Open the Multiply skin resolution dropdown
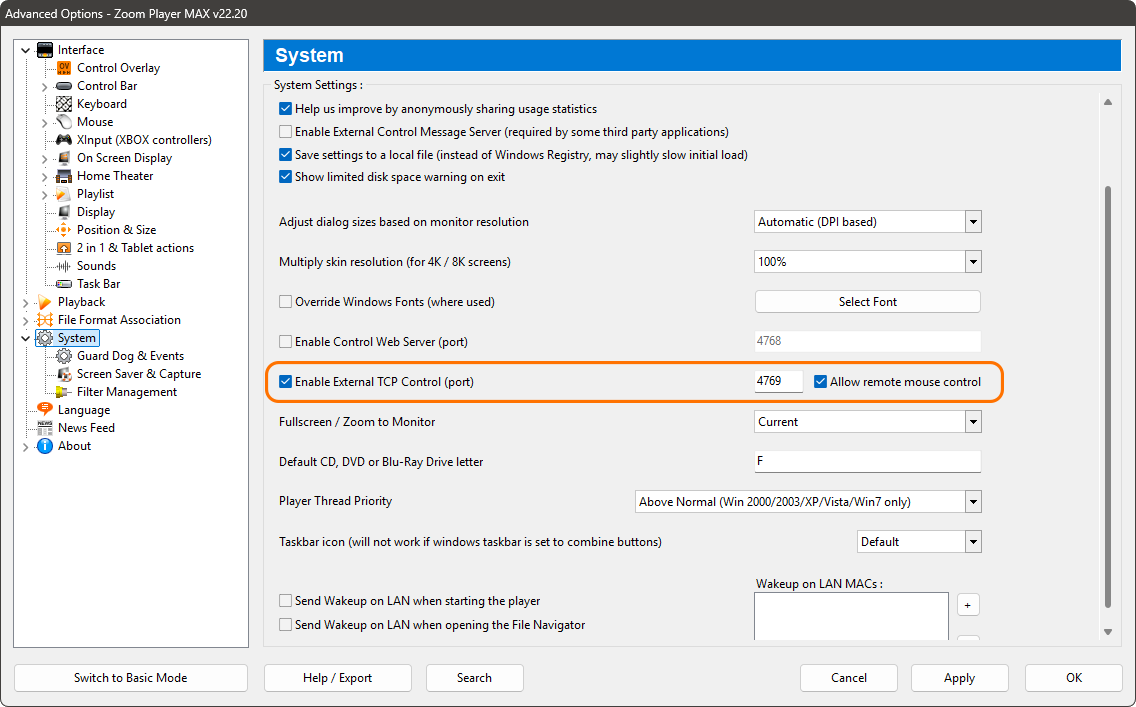Viewport: 1136px width, 707px height. [971, 261]
